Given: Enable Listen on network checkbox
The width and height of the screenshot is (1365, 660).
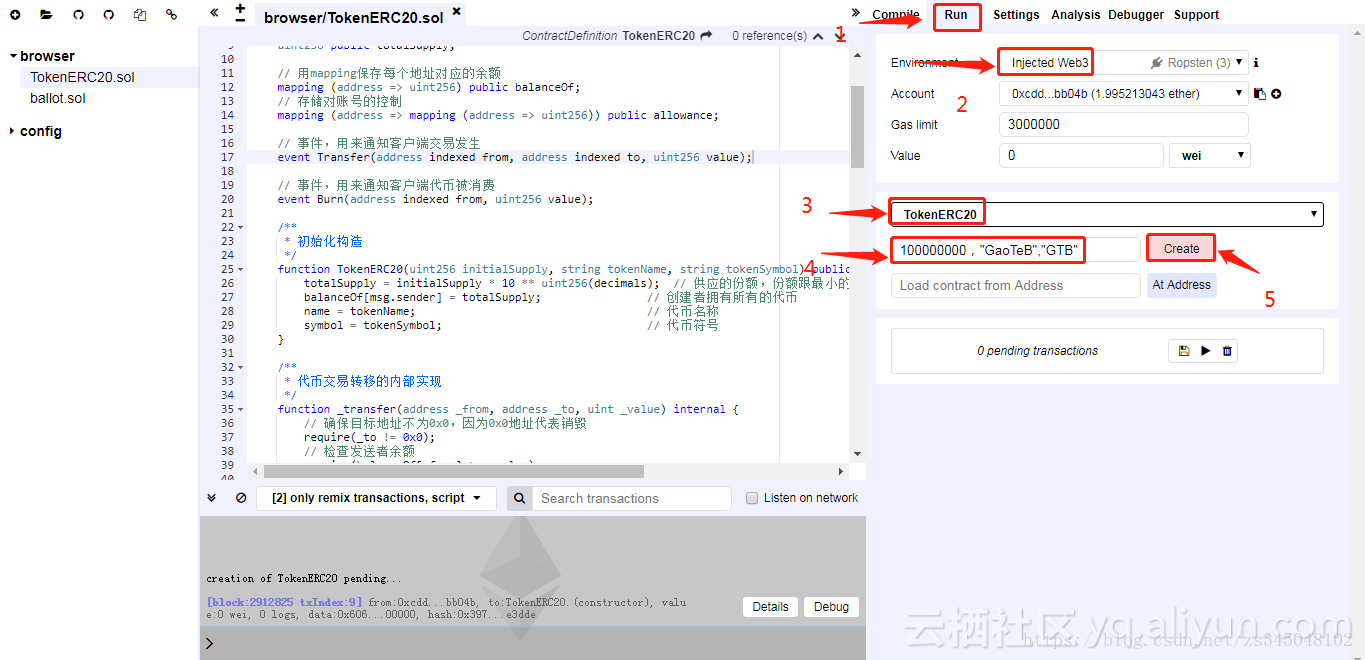Looking at the screenshot, I should [x=752, y=498].
